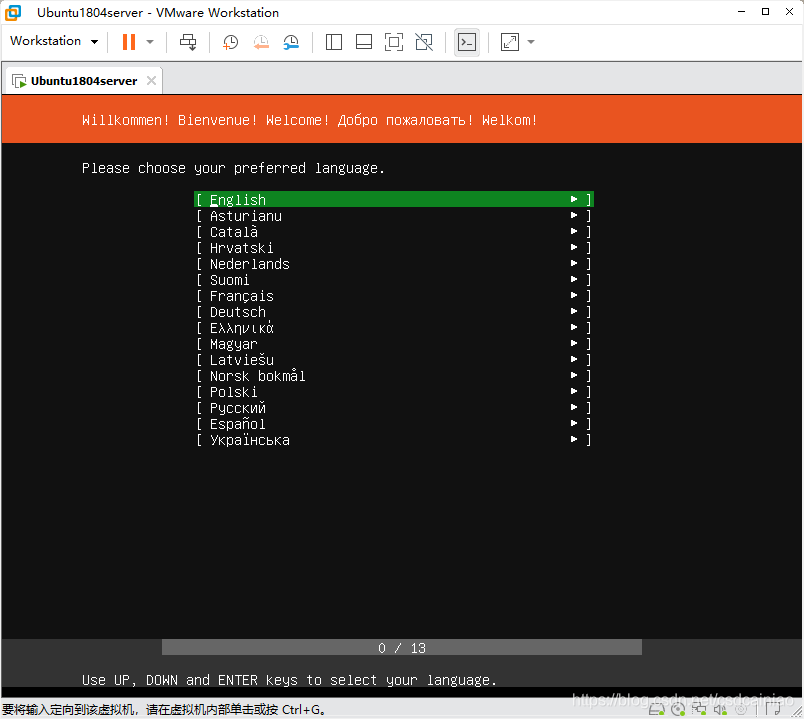Image resolution: width=804 pixels, height=719 pixels.
Task: Switch to Unity mode
Action: coord(424,42)
